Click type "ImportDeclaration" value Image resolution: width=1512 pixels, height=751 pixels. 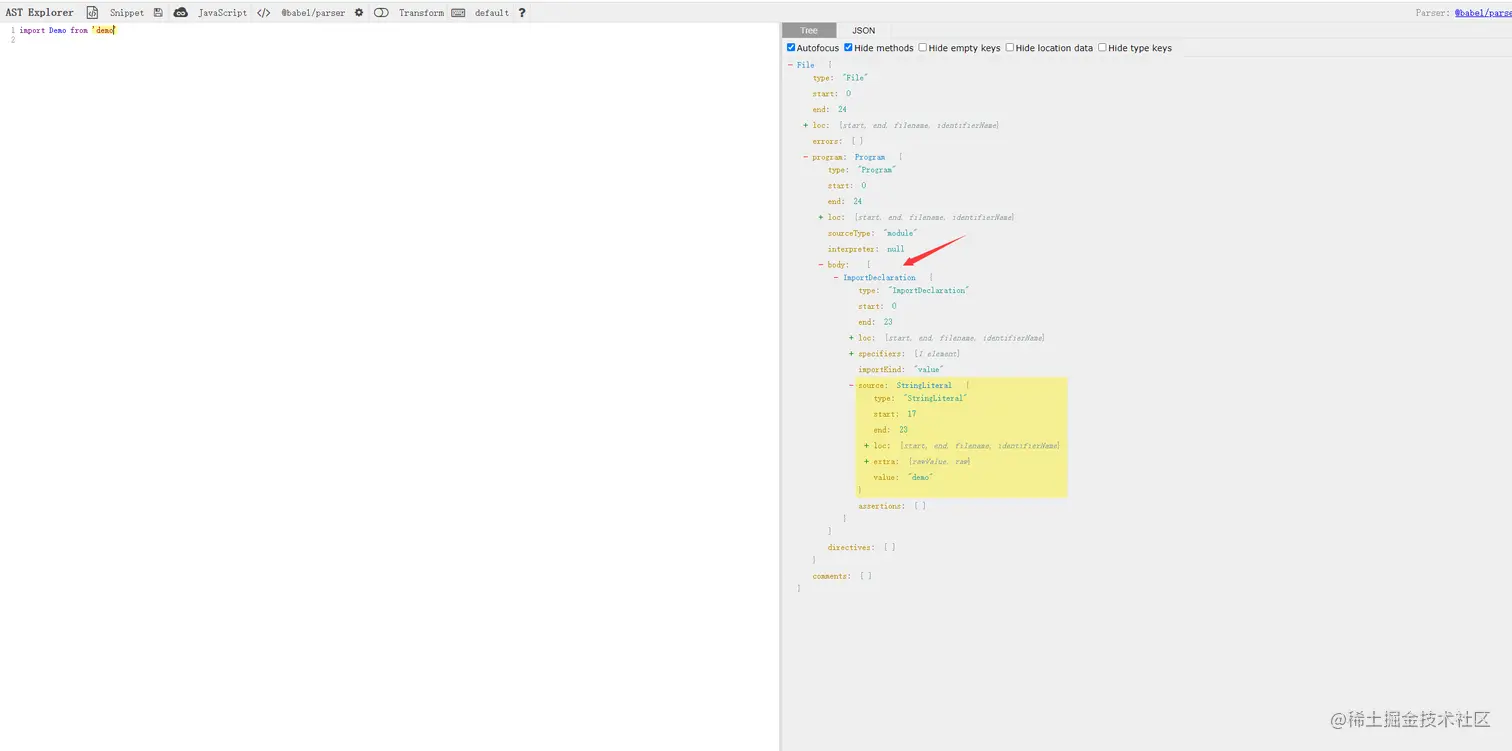(929, 290)
